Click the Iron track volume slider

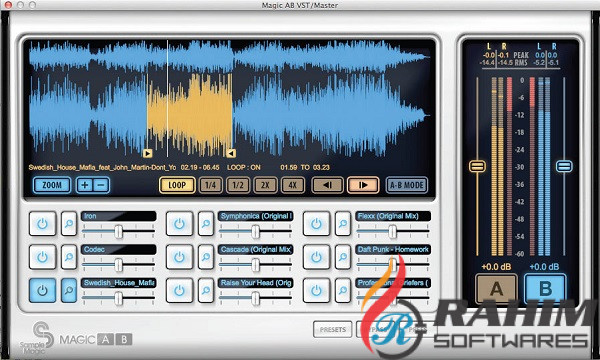pyautogui.click(x=119, y=231)
